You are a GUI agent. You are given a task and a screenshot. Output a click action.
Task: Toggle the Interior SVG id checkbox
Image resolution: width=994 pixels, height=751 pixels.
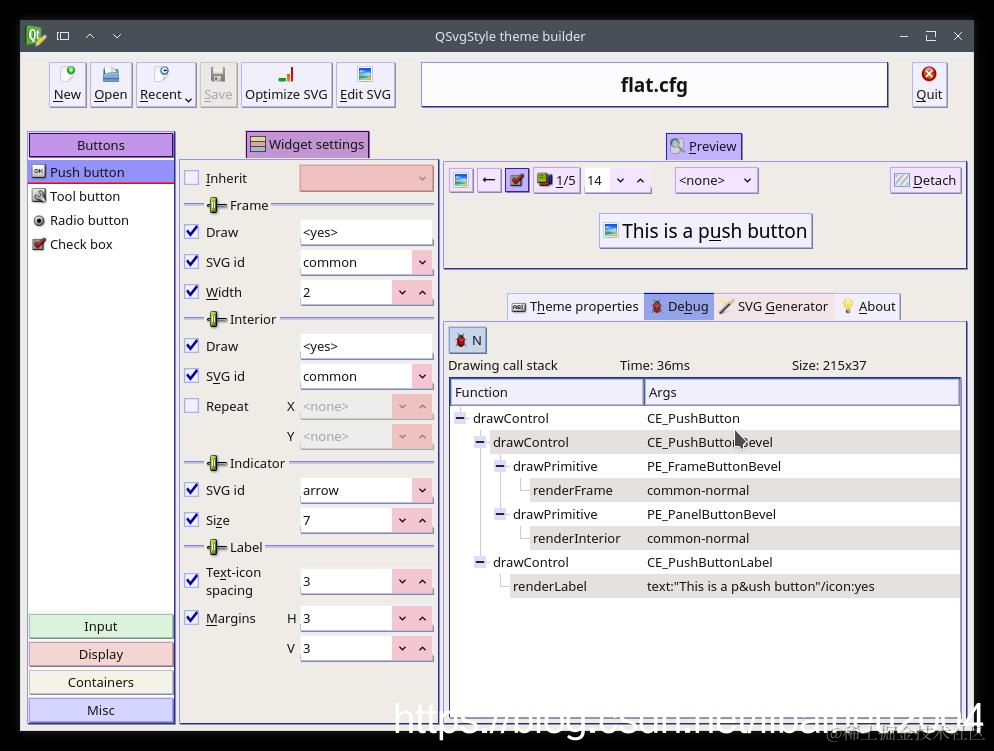pyautogui.click(x=191, y=375)
